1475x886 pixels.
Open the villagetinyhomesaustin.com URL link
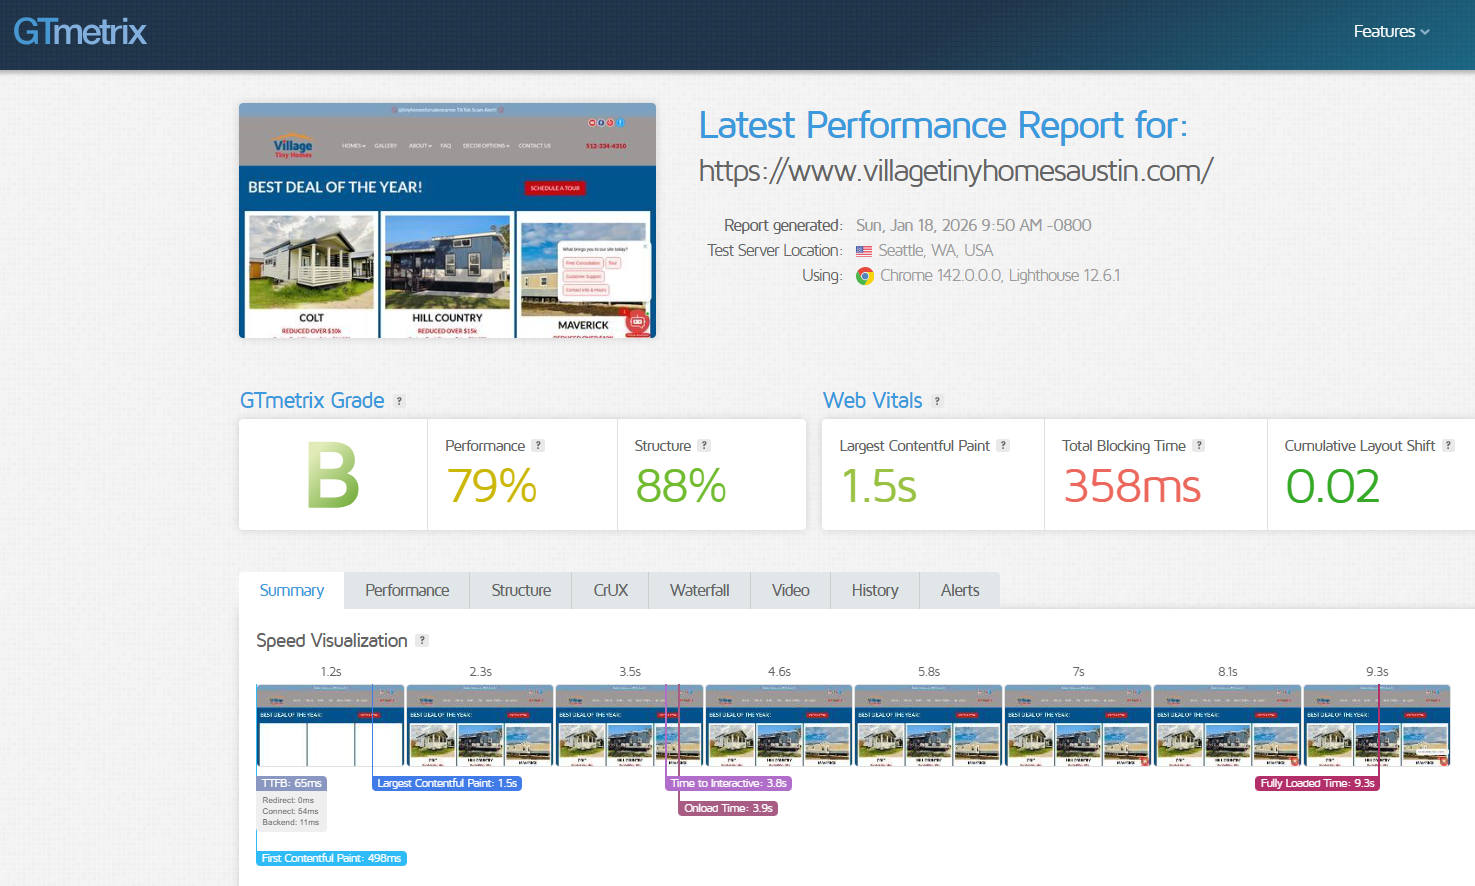(956, 171)
